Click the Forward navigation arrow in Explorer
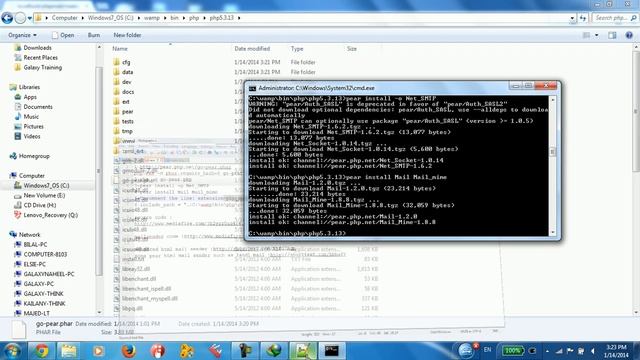640x360 pixels. pyautogui.click(x=20, y=18)
